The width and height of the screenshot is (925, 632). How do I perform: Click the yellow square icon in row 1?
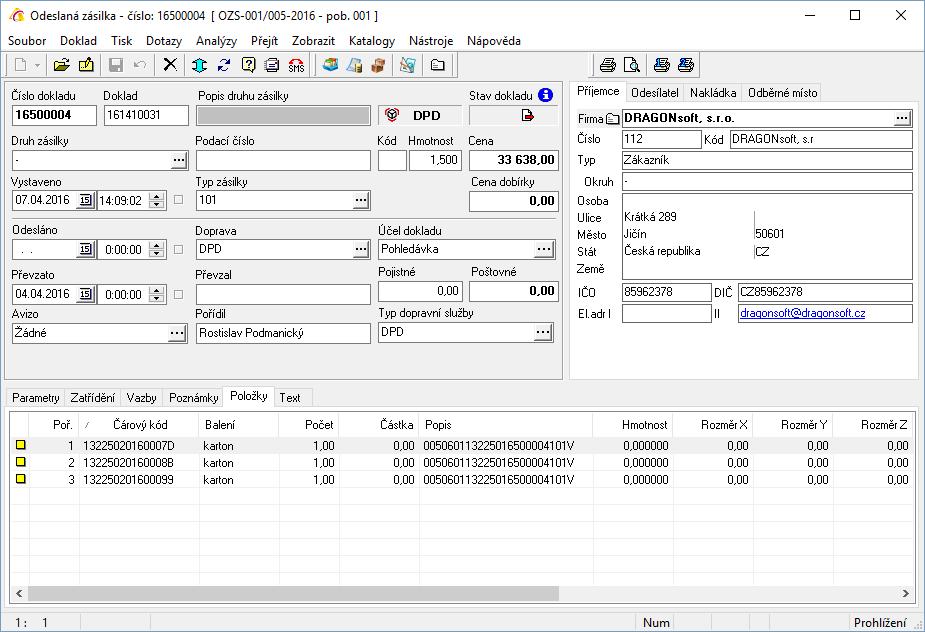[x=21, y=445]
